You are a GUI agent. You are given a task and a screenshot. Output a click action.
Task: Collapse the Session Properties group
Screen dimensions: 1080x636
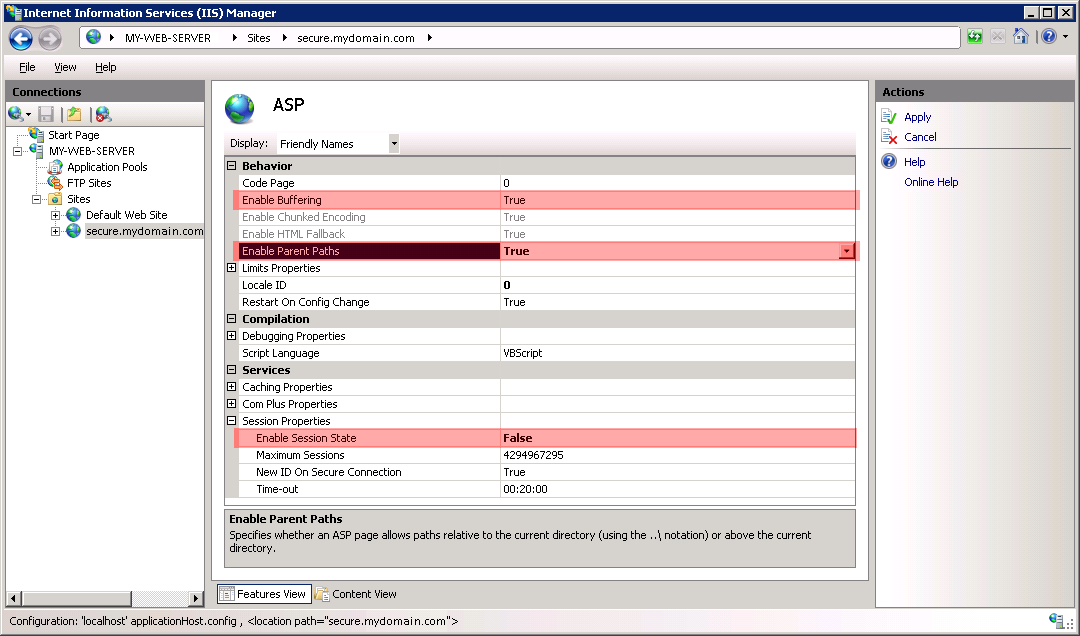232,421
